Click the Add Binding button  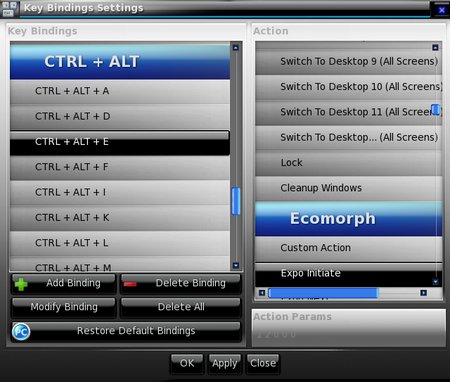(x=64, y=284)
